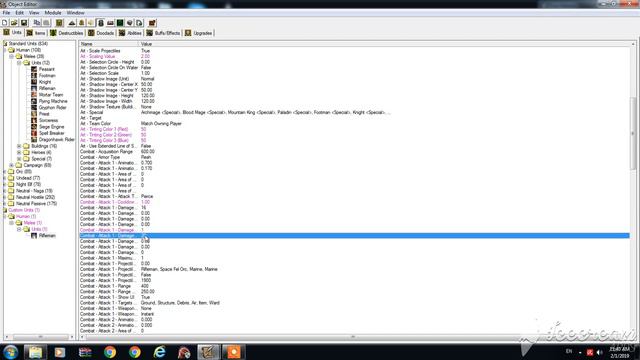Select the Undead race folder
This screenshot has height=360, width=640.
point(24,178)
